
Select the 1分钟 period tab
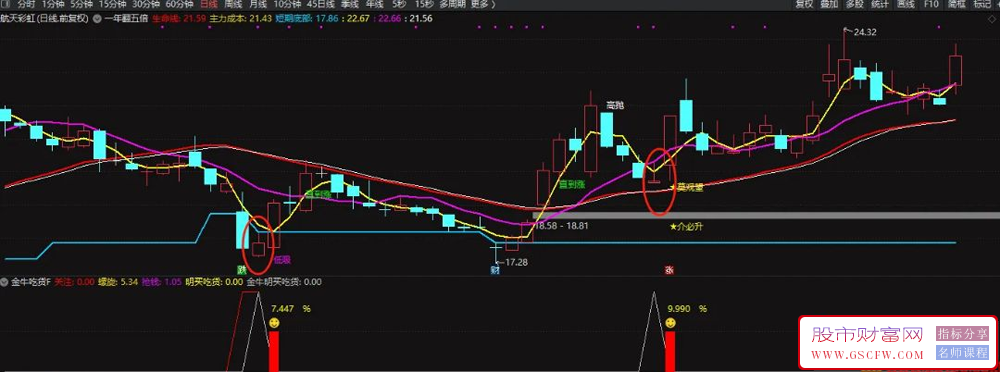(52, 4)
